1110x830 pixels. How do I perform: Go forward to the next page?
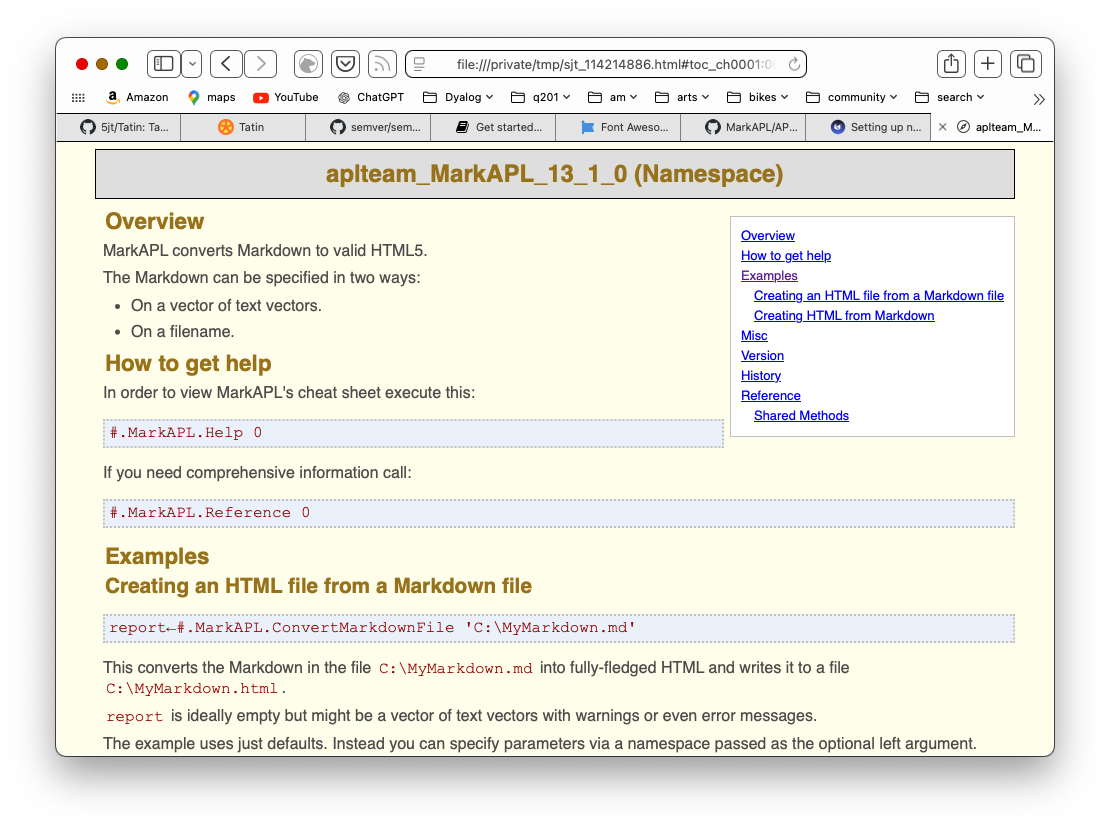pyautogui.click(x=261, y=64)
